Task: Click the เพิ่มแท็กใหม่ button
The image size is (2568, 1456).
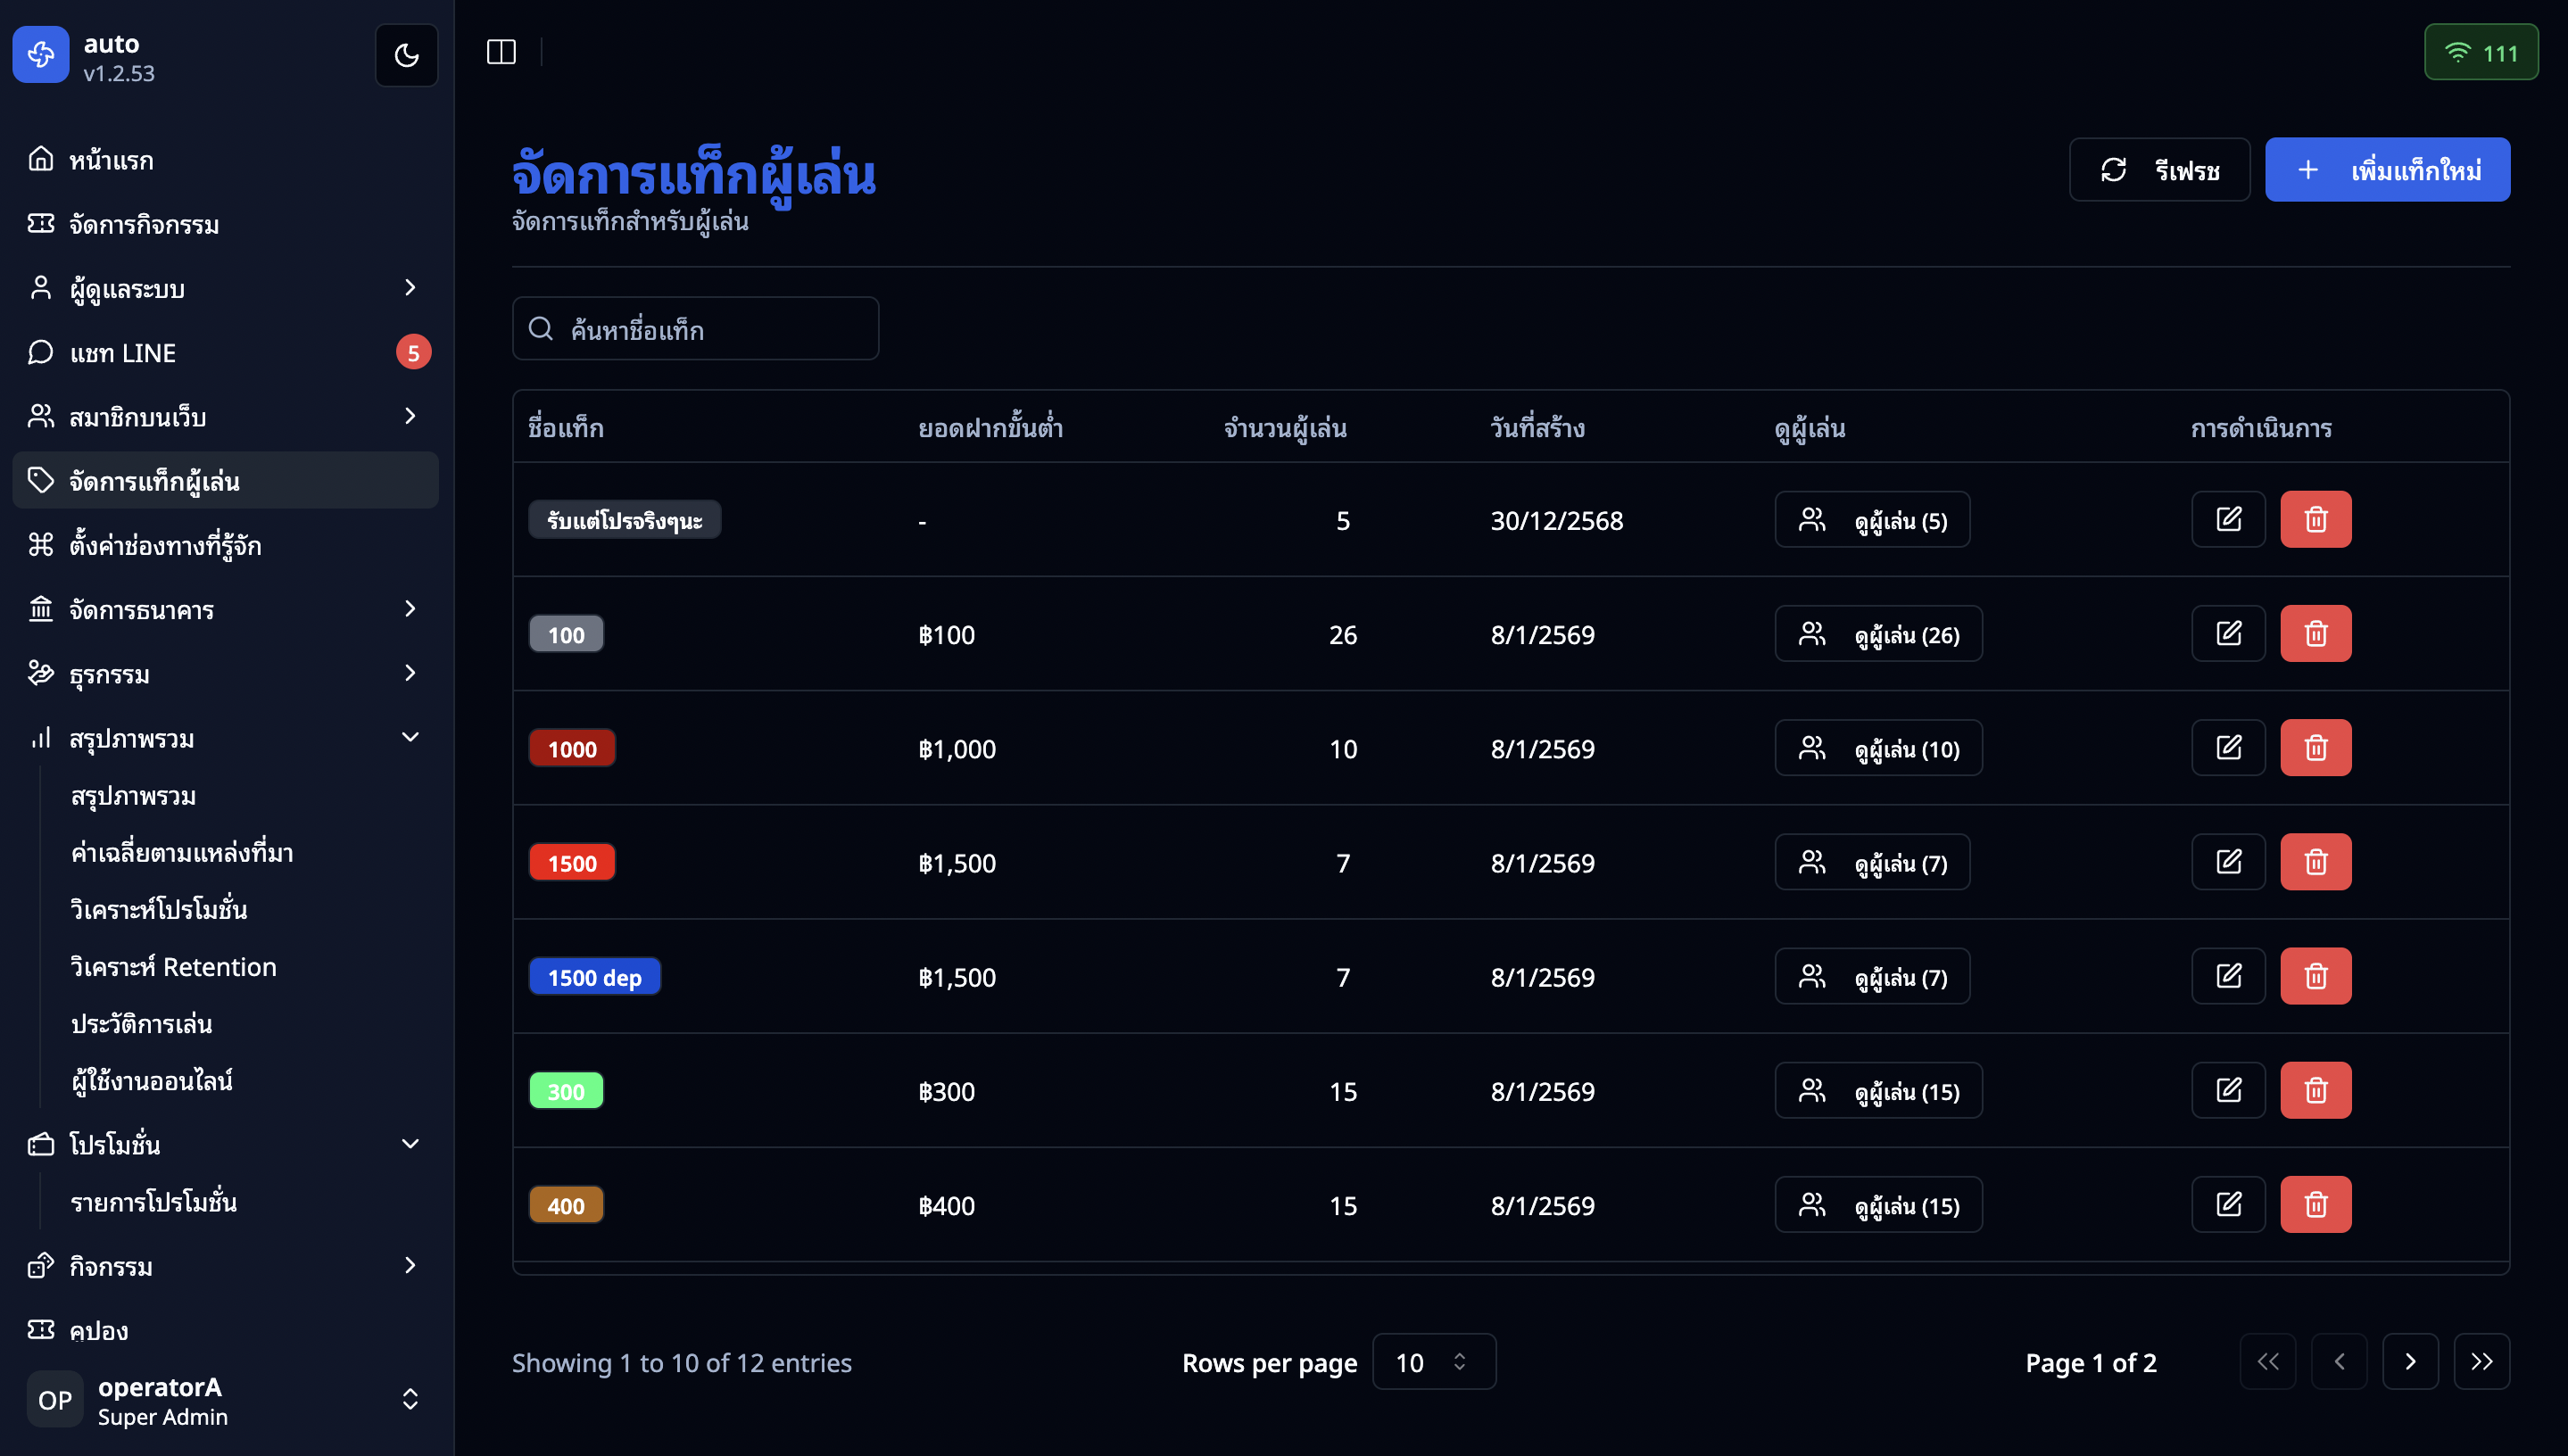Action: 2387,169
